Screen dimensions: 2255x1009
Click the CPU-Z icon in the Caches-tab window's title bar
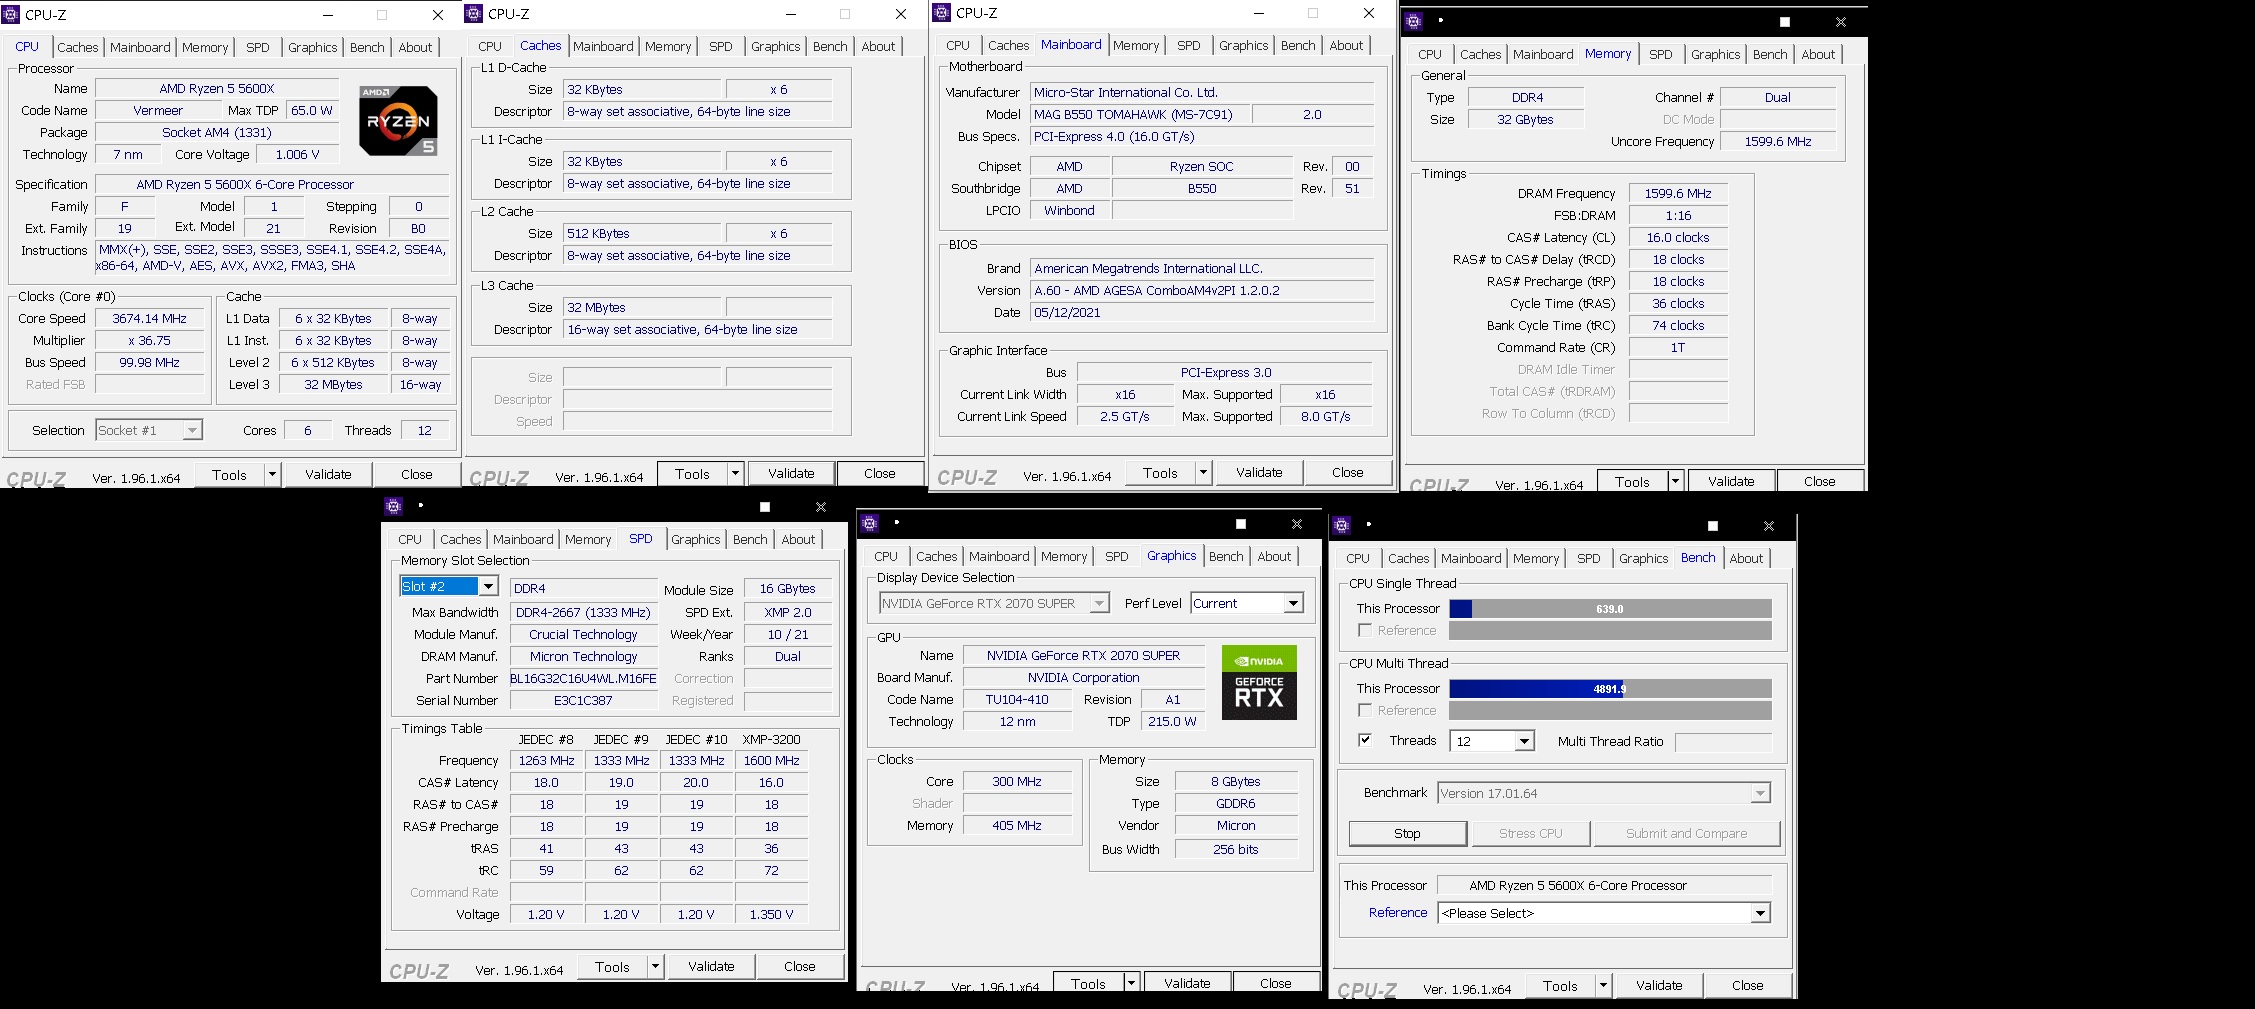[x=475, y=14]
